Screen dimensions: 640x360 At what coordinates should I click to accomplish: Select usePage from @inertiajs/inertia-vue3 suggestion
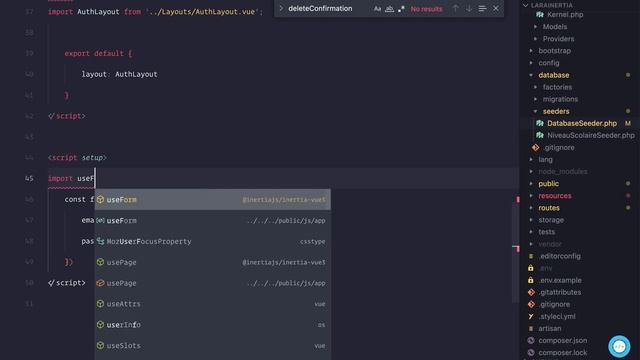coord(213,262)
